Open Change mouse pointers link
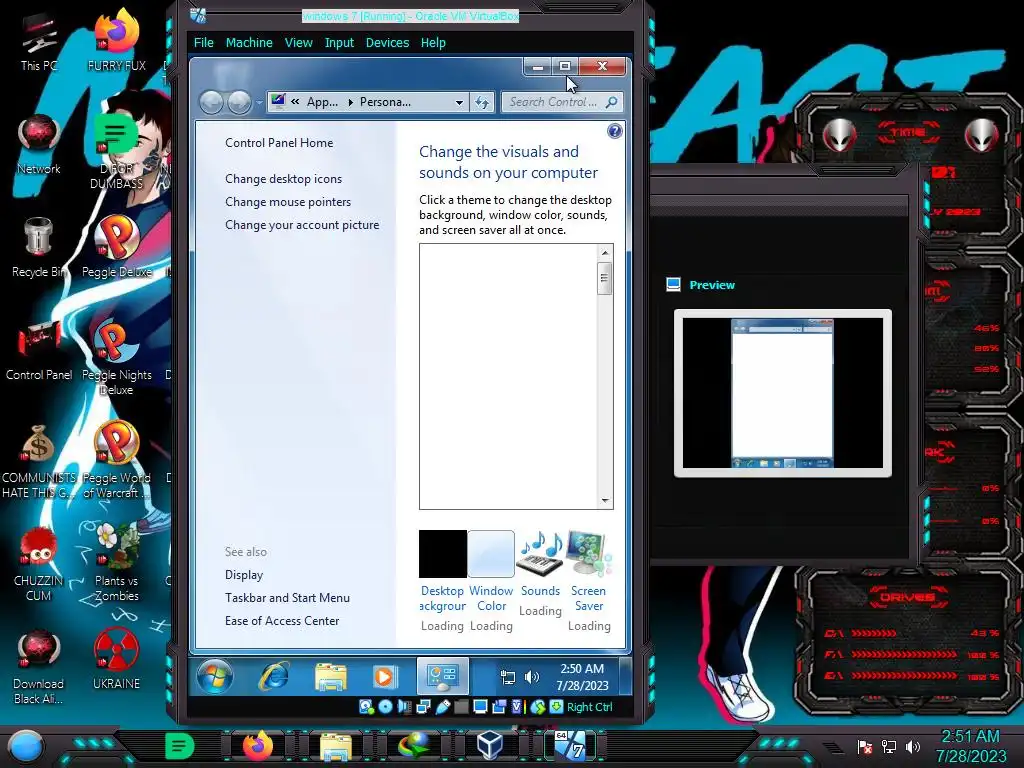1024x768 pixels. point(288,202)
